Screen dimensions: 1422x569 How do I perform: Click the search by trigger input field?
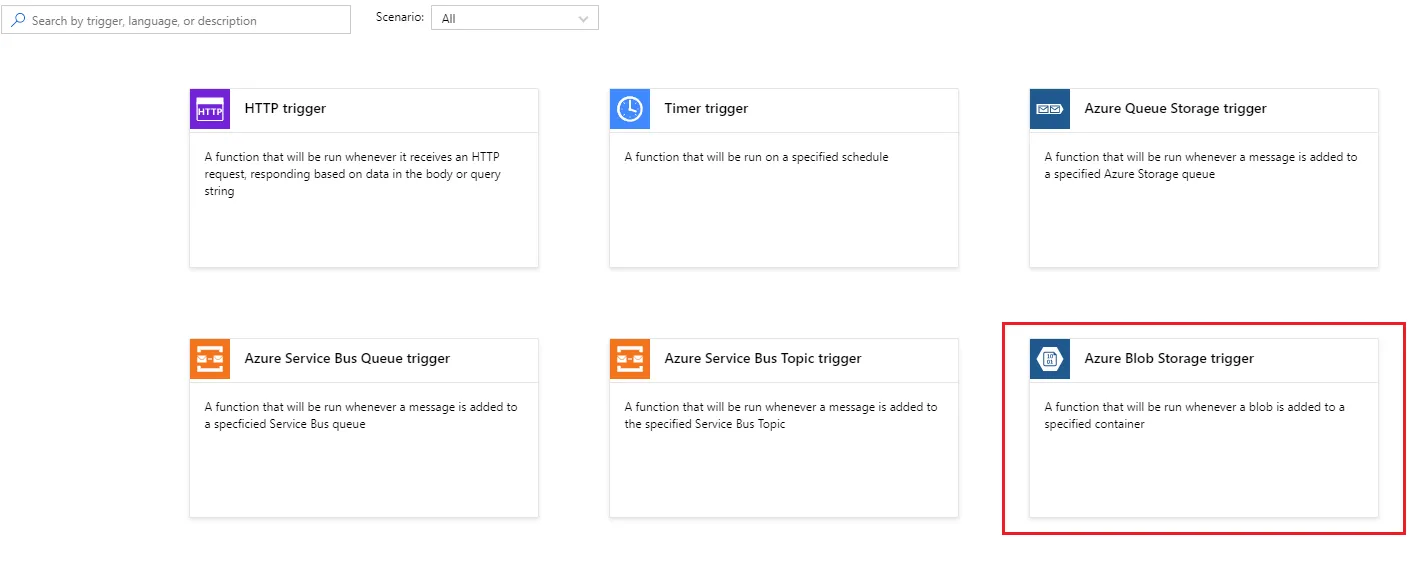click(176, 20)
